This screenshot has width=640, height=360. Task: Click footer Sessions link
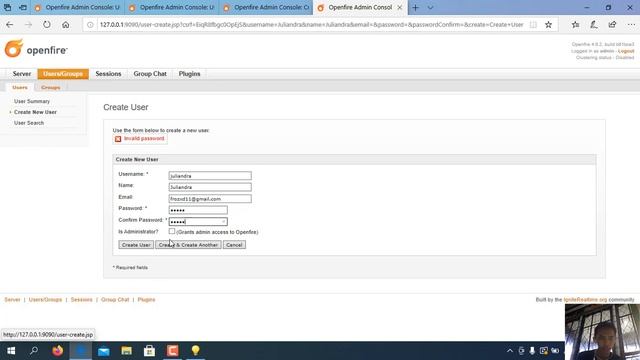pos(82,300)
